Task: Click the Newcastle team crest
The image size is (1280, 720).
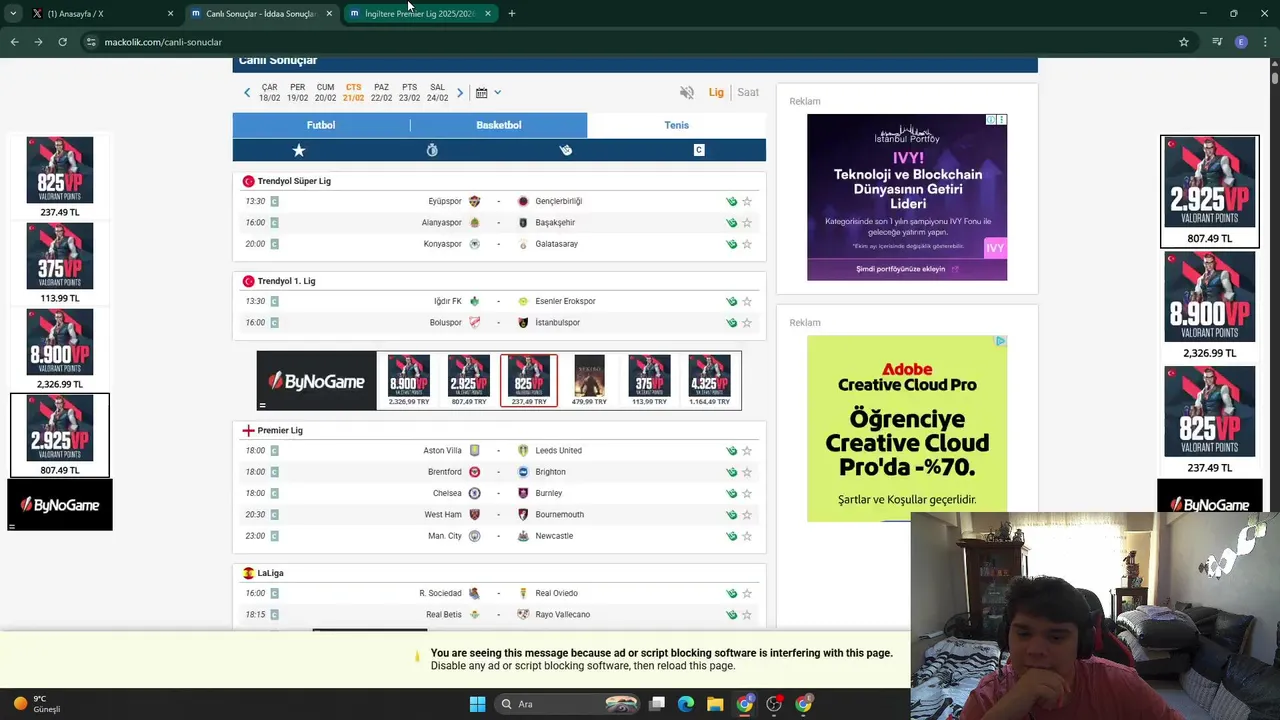Action: tap(523, 536)
